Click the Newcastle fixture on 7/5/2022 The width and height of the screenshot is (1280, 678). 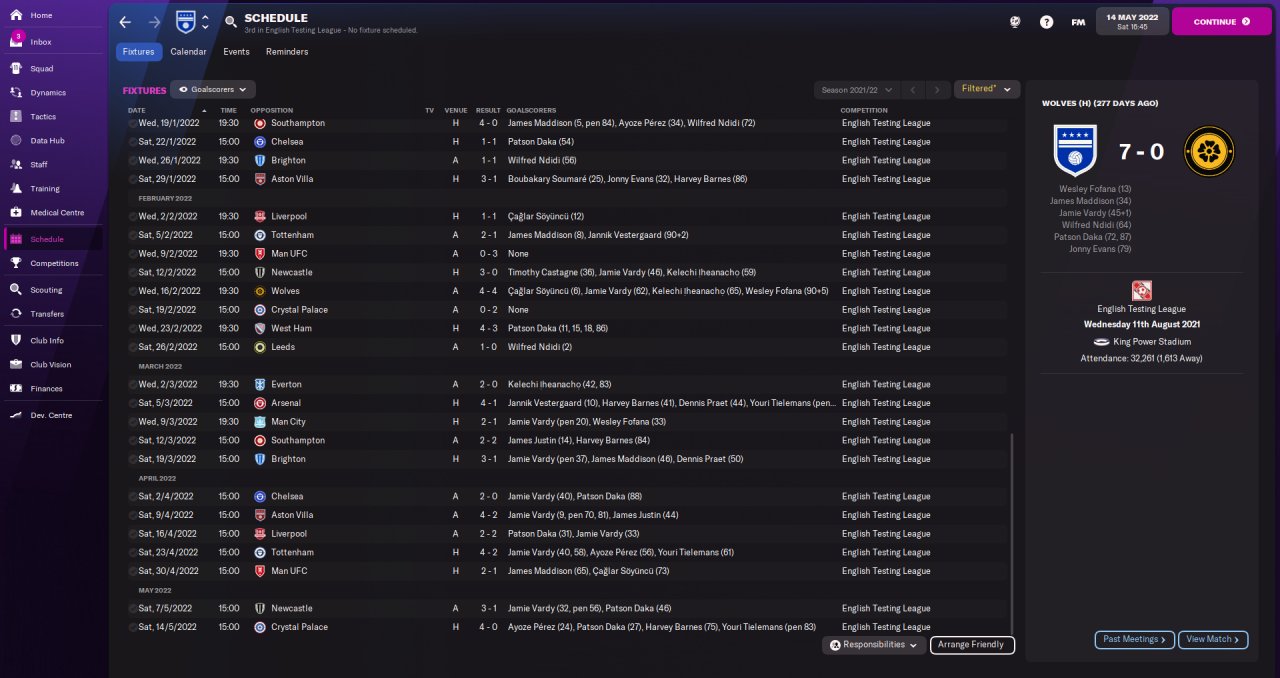tap(567, 608)
